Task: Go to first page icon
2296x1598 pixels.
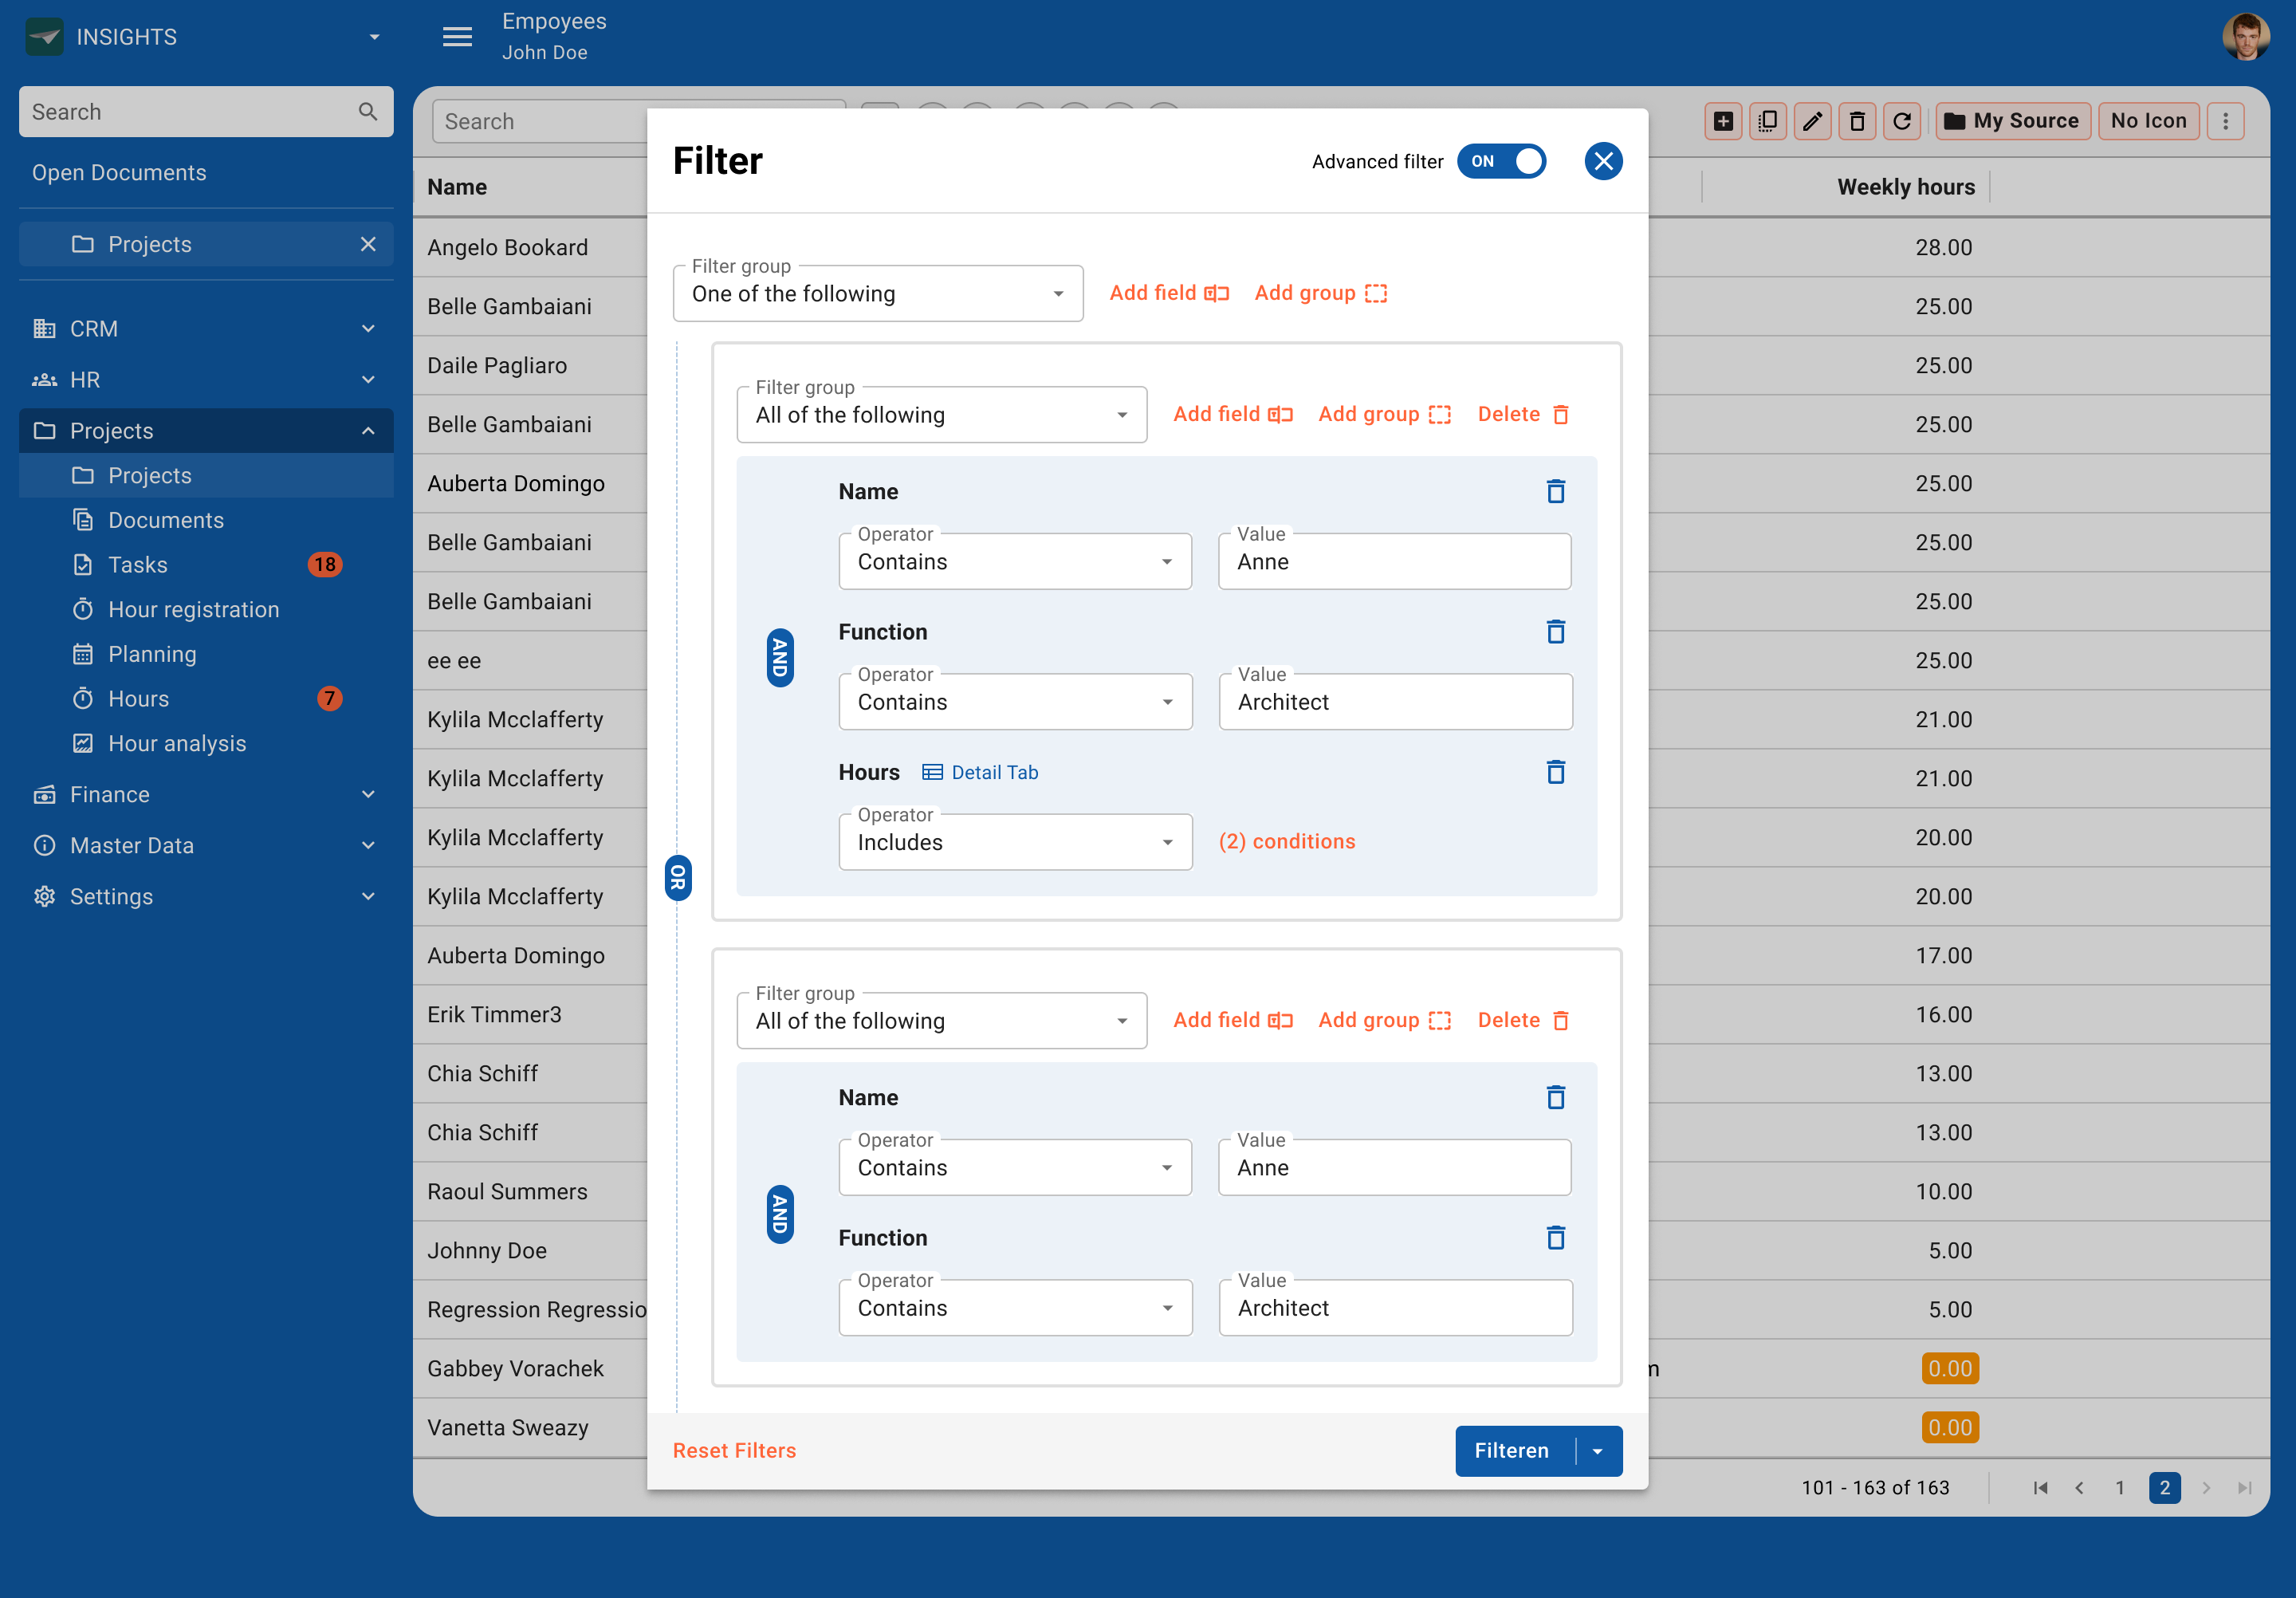Action: (2040, 1488)
